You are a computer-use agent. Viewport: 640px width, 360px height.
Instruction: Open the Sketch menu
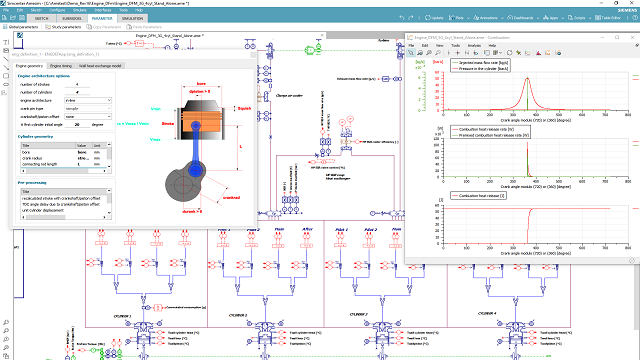[36, 10]
